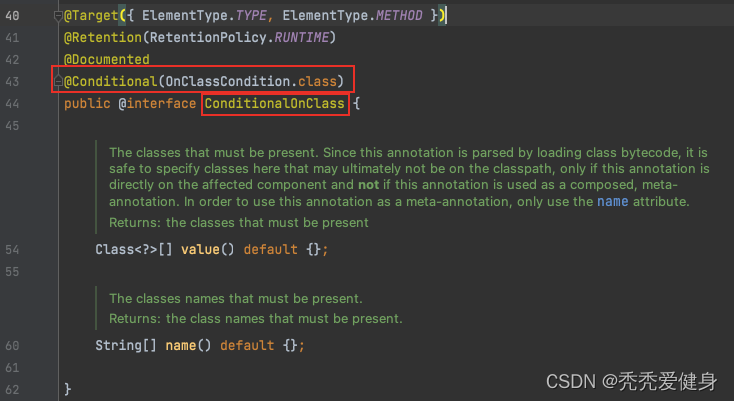734x401 pixels.
Task: Click 'The classes names that must be present.' doc line
Action: click(236, 299)
